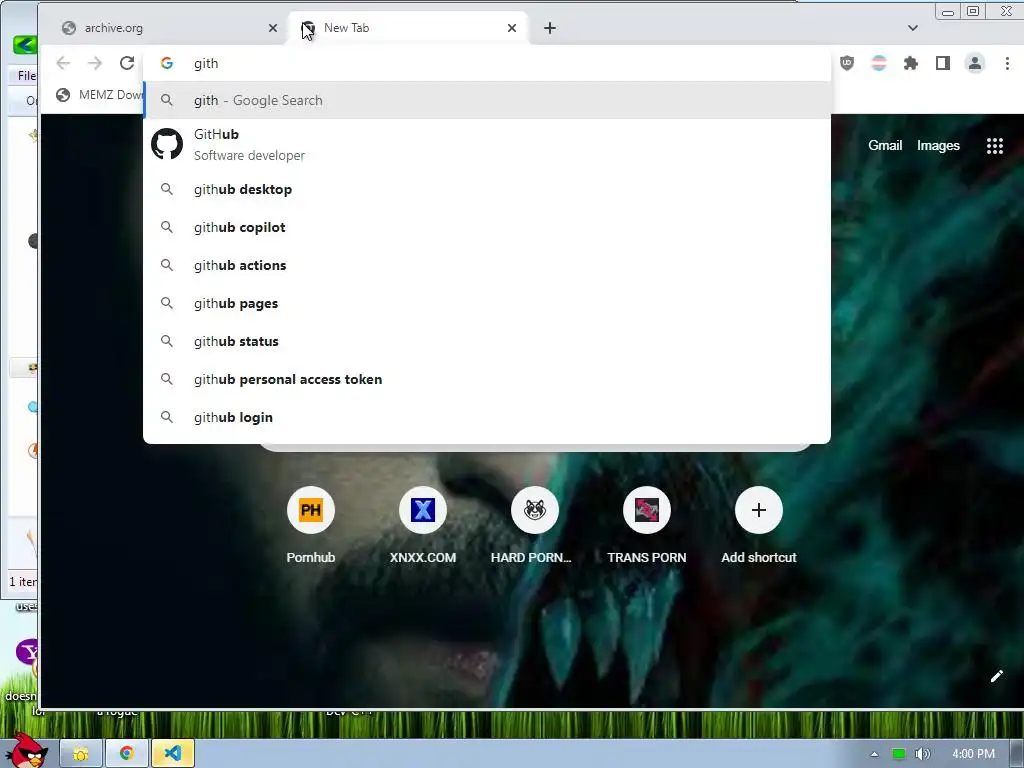Screen dimensions: 1024x768
Task: Open the Google apps grid
Action: 995,146
